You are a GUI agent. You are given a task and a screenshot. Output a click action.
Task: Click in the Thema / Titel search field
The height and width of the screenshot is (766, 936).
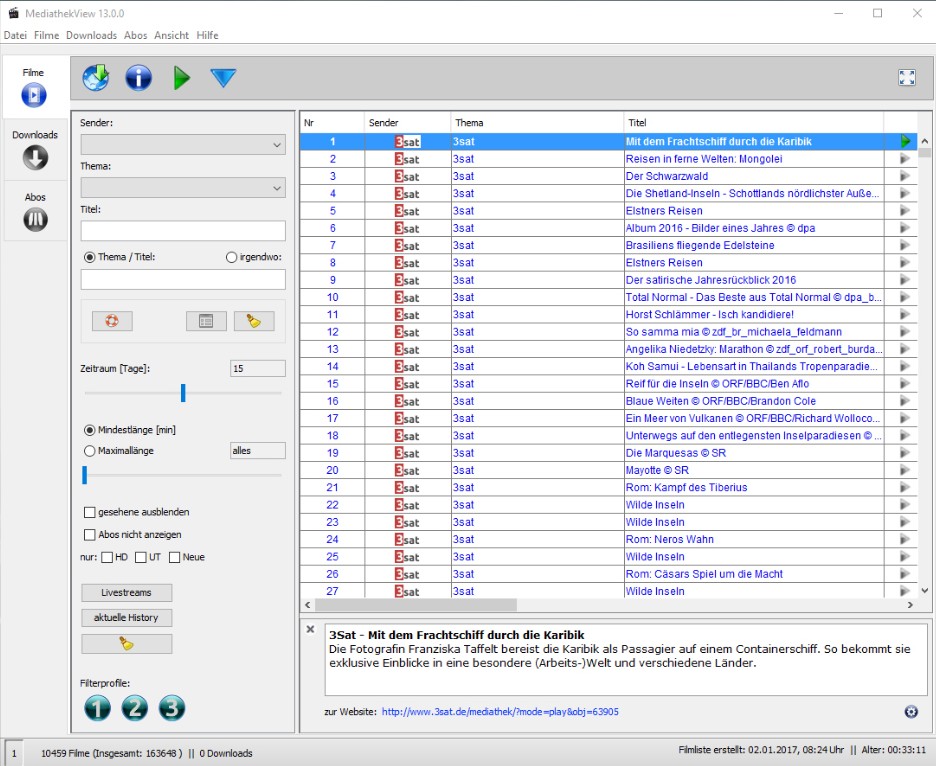coord(183,279)
